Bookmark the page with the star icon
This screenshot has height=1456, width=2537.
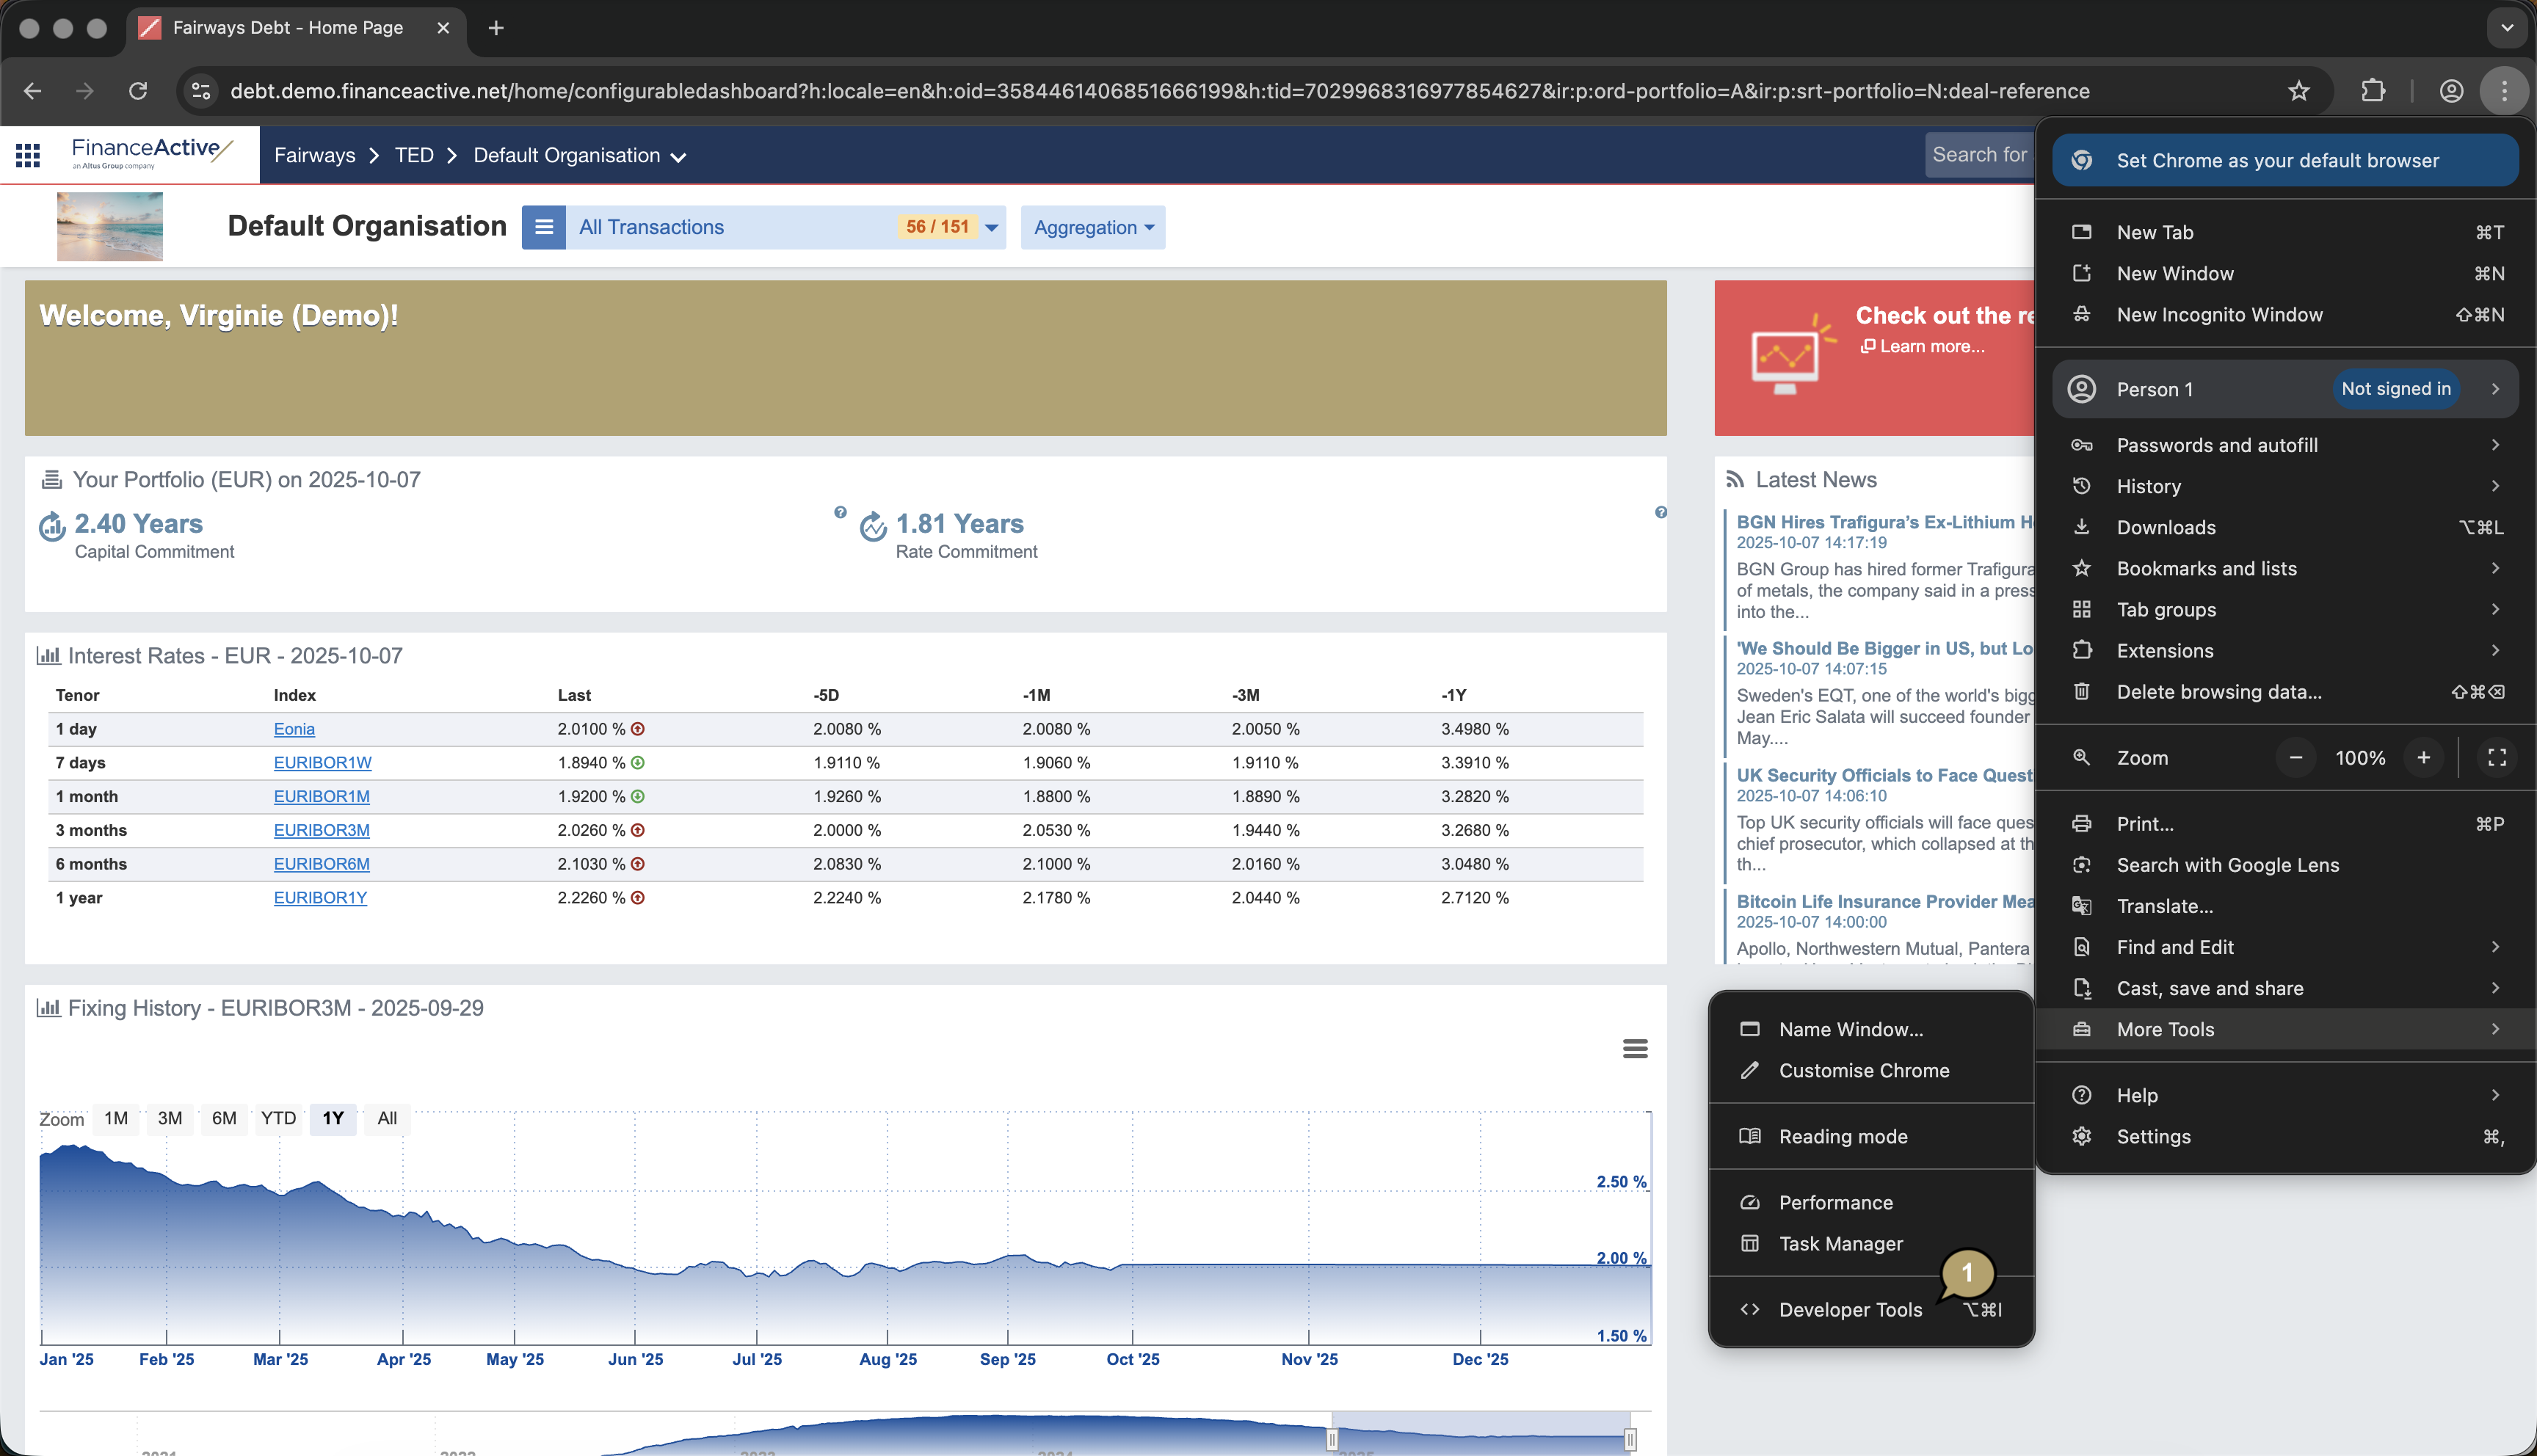2299,91
